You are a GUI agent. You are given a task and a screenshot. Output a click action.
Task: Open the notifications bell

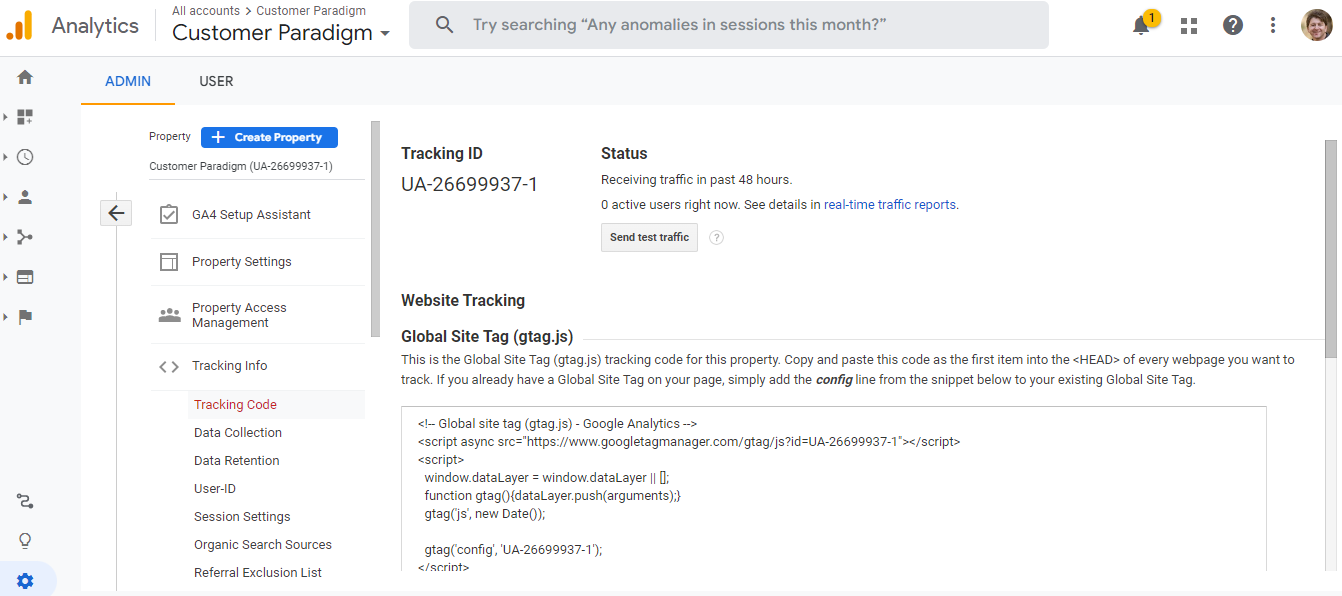pyautogui.click(x=1141, y=26)
